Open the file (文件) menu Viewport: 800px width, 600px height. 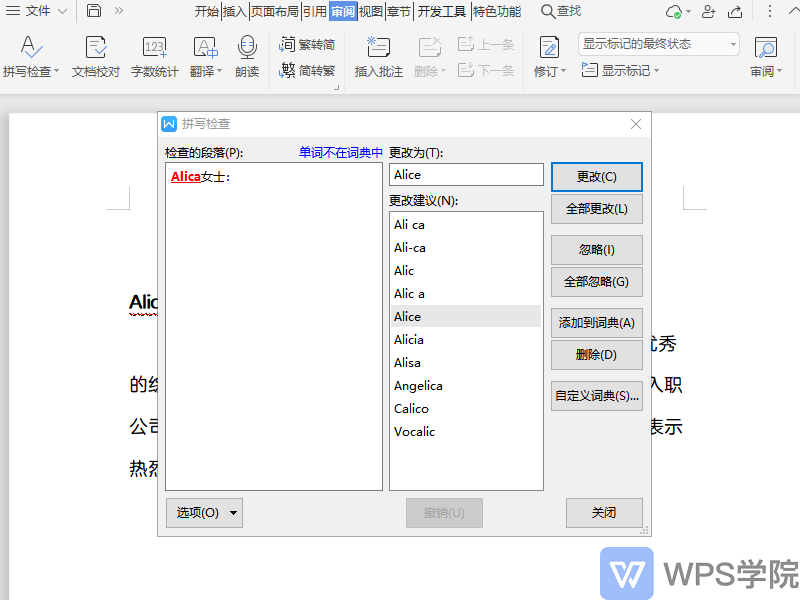(x=38, y=11)
